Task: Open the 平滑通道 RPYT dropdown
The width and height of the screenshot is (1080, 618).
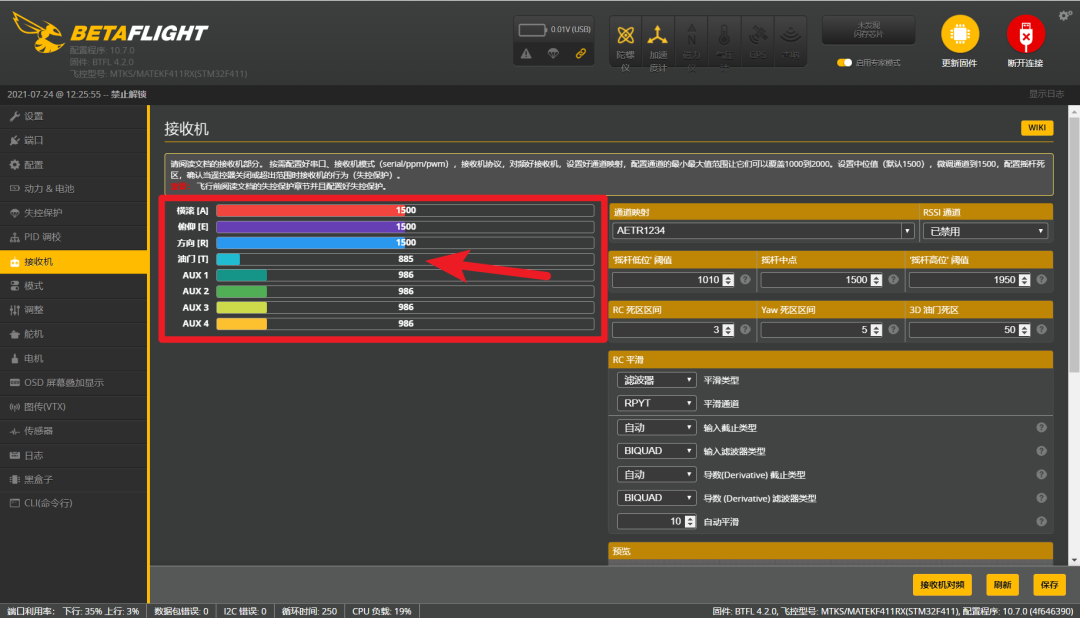Action: tap(656, 403)
